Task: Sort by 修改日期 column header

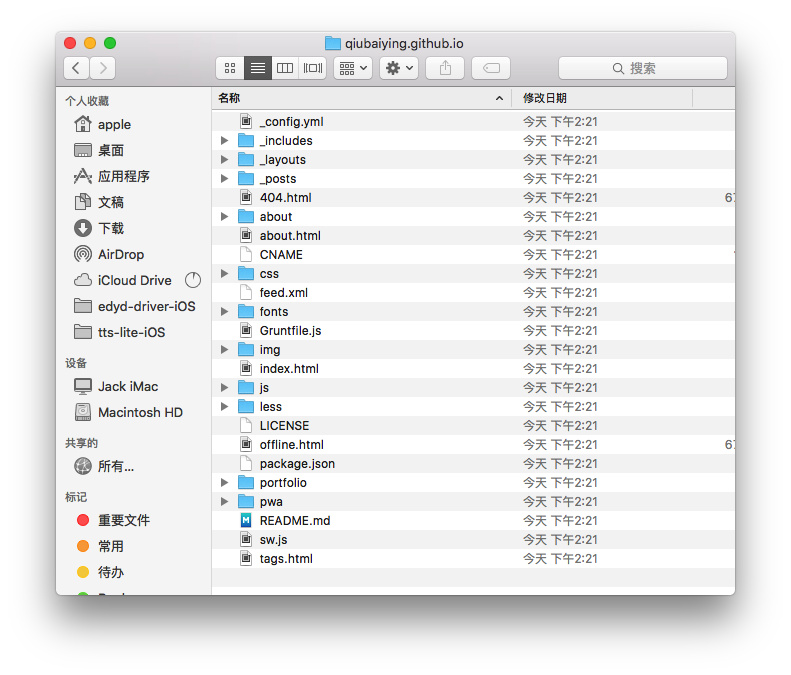Action: point(602,98)
